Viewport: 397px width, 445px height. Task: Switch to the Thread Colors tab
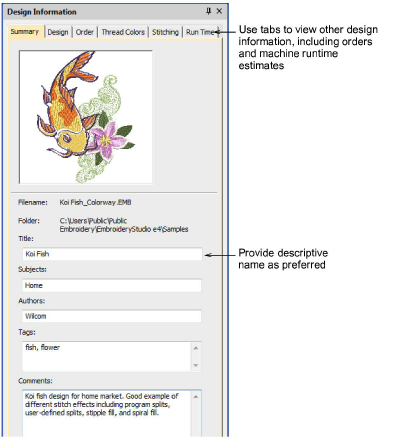pos(123,32)
